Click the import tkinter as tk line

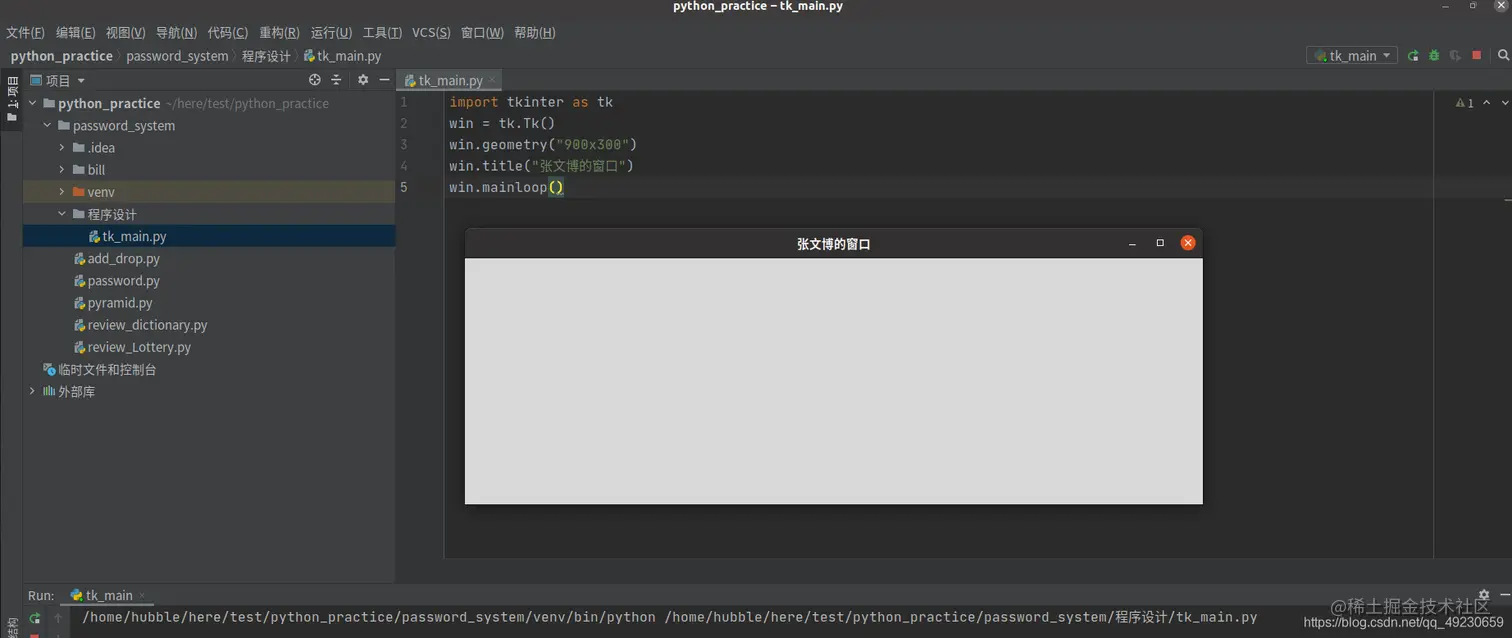point(531,103)
